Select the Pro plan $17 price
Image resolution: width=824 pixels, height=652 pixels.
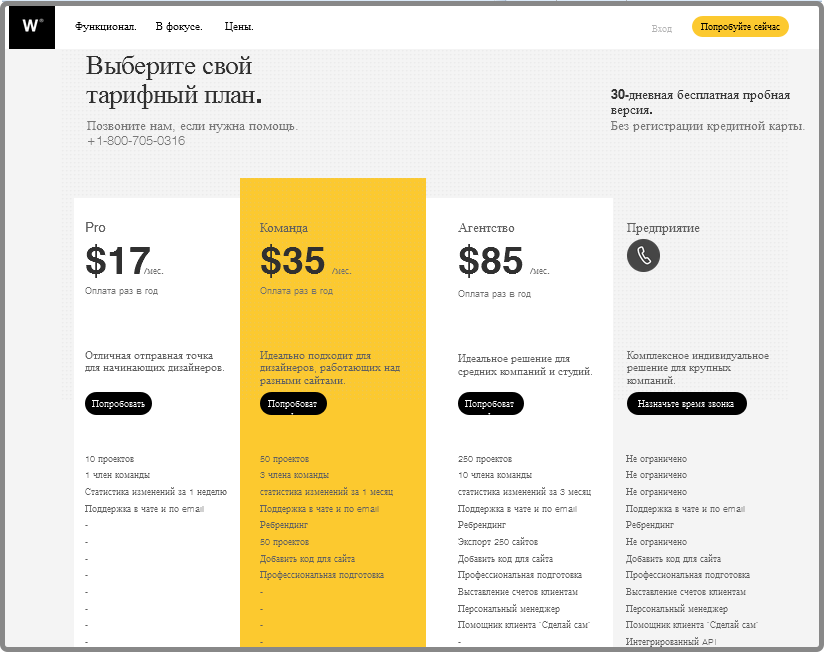pyautogui.click(x=118, y=261)
